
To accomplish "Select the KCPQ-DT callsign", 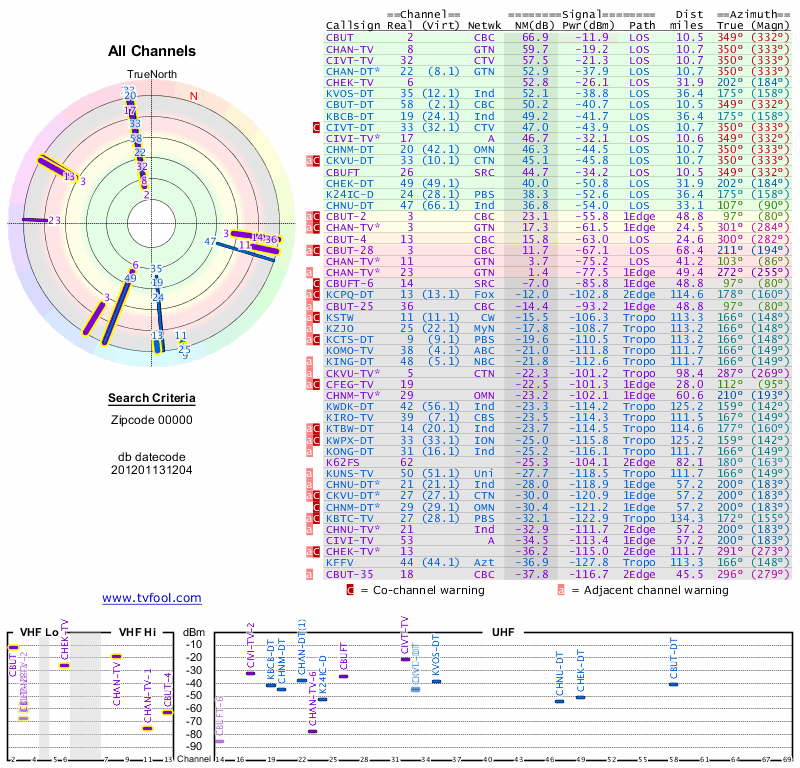I will click(x=350, y=294).
